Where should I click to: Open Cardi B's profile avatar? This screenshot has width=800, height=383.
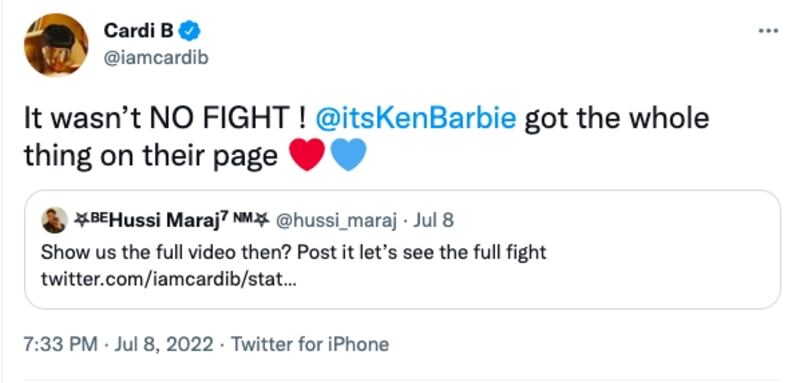tap(56, 45)
